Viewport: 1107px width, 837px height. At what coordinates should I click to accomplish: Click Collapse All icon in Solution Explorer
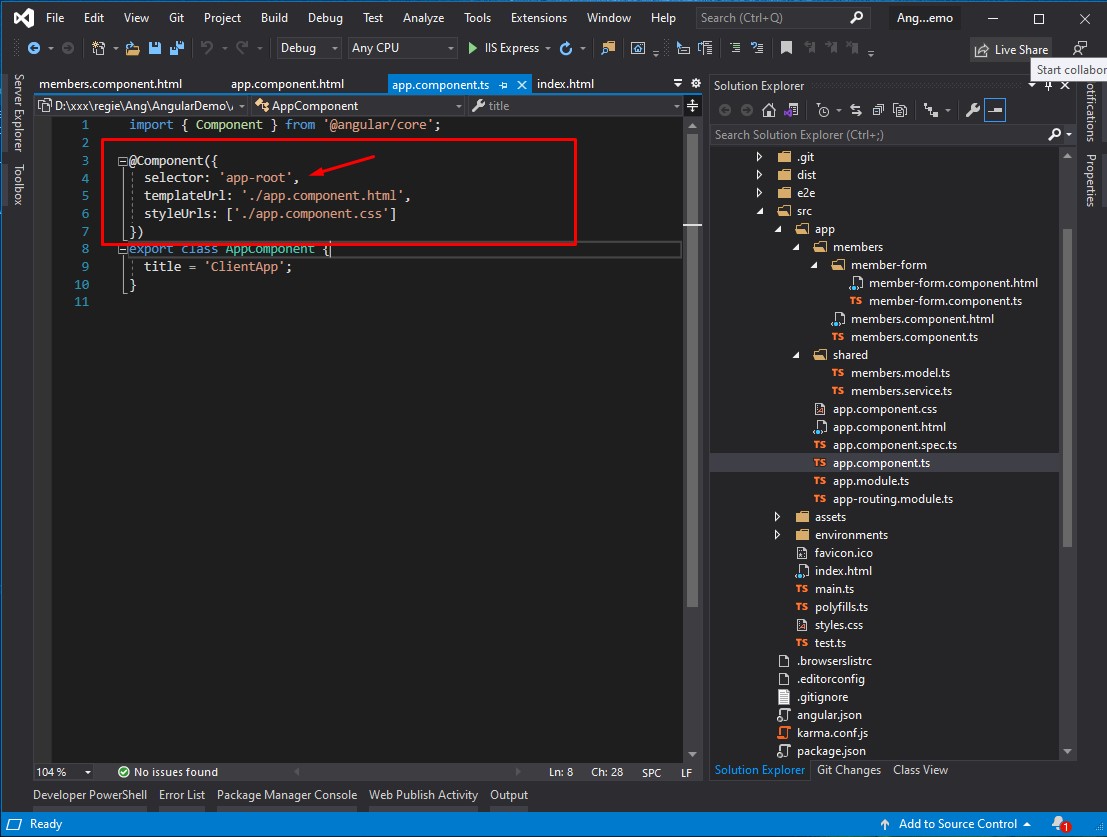pyautogui.click(x=878, y=110)
